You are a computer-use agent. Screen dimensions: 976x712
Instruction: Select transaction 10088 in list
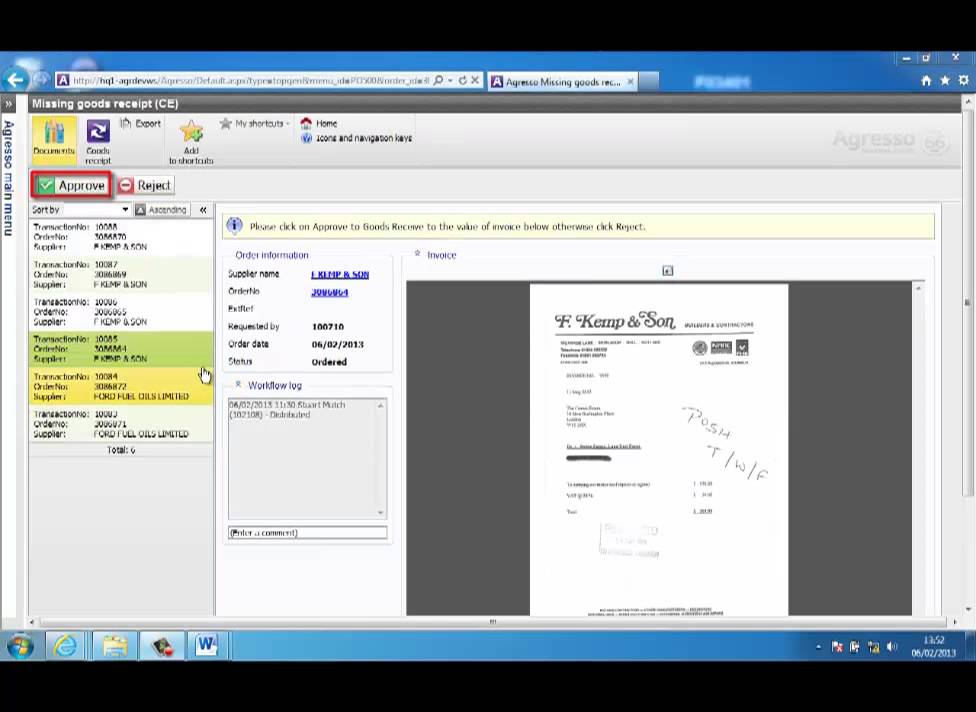click(x=121, y=237)
